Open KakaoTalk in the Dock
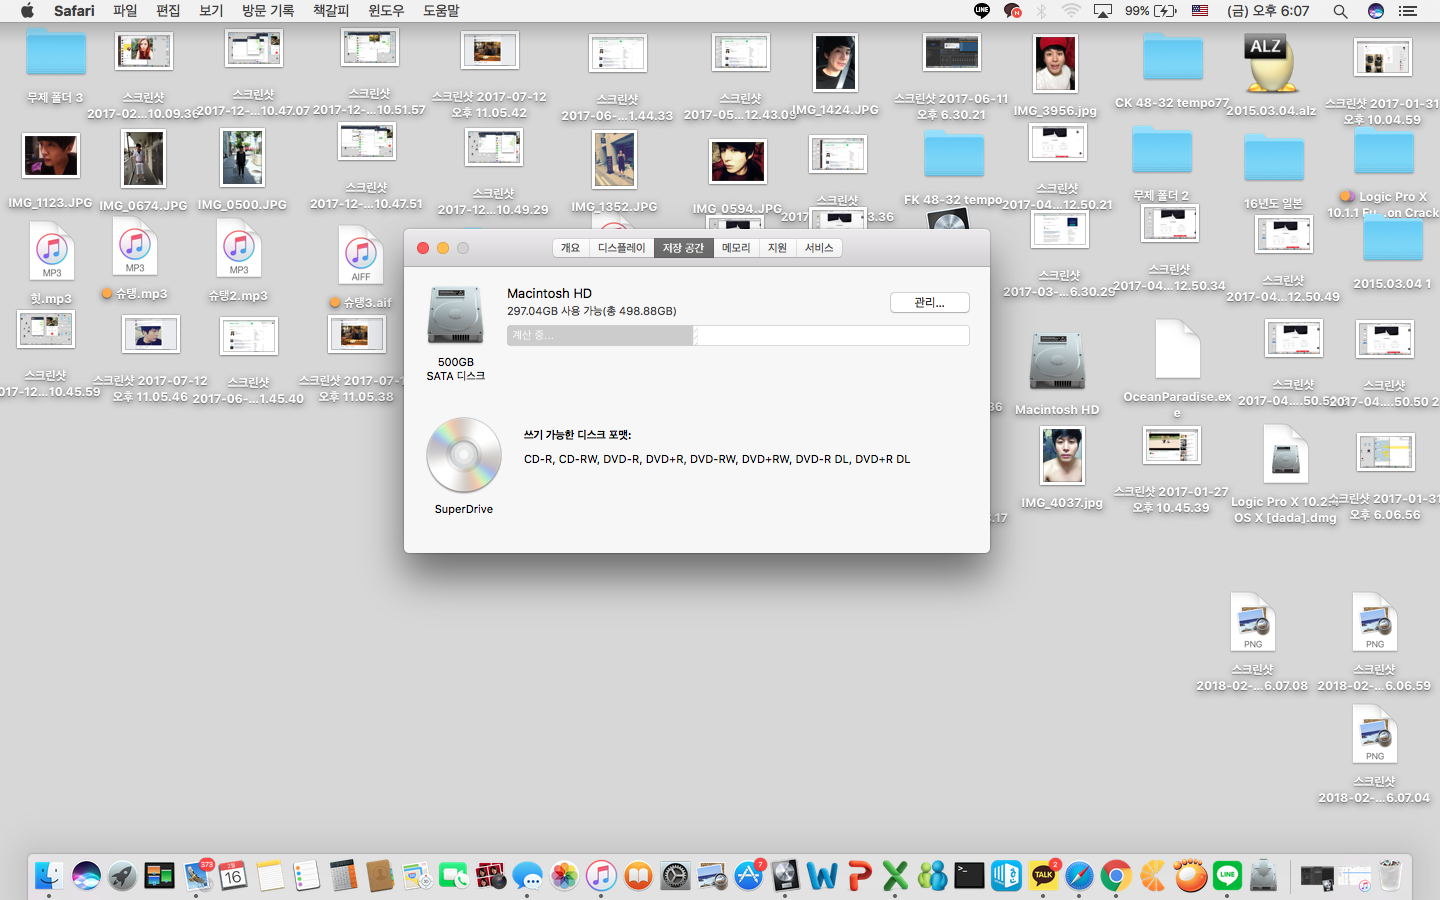The height and width of the screenshot is (900, 1440). point(1043,876)
